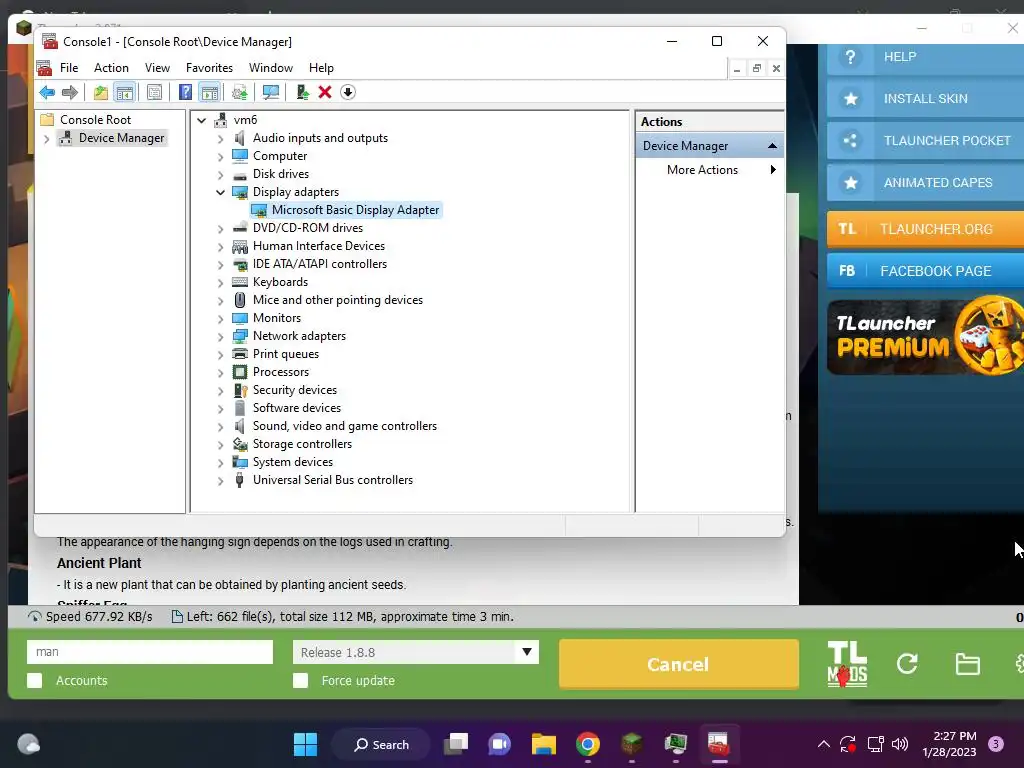Click the TL Mods icon

pos(847,664)
